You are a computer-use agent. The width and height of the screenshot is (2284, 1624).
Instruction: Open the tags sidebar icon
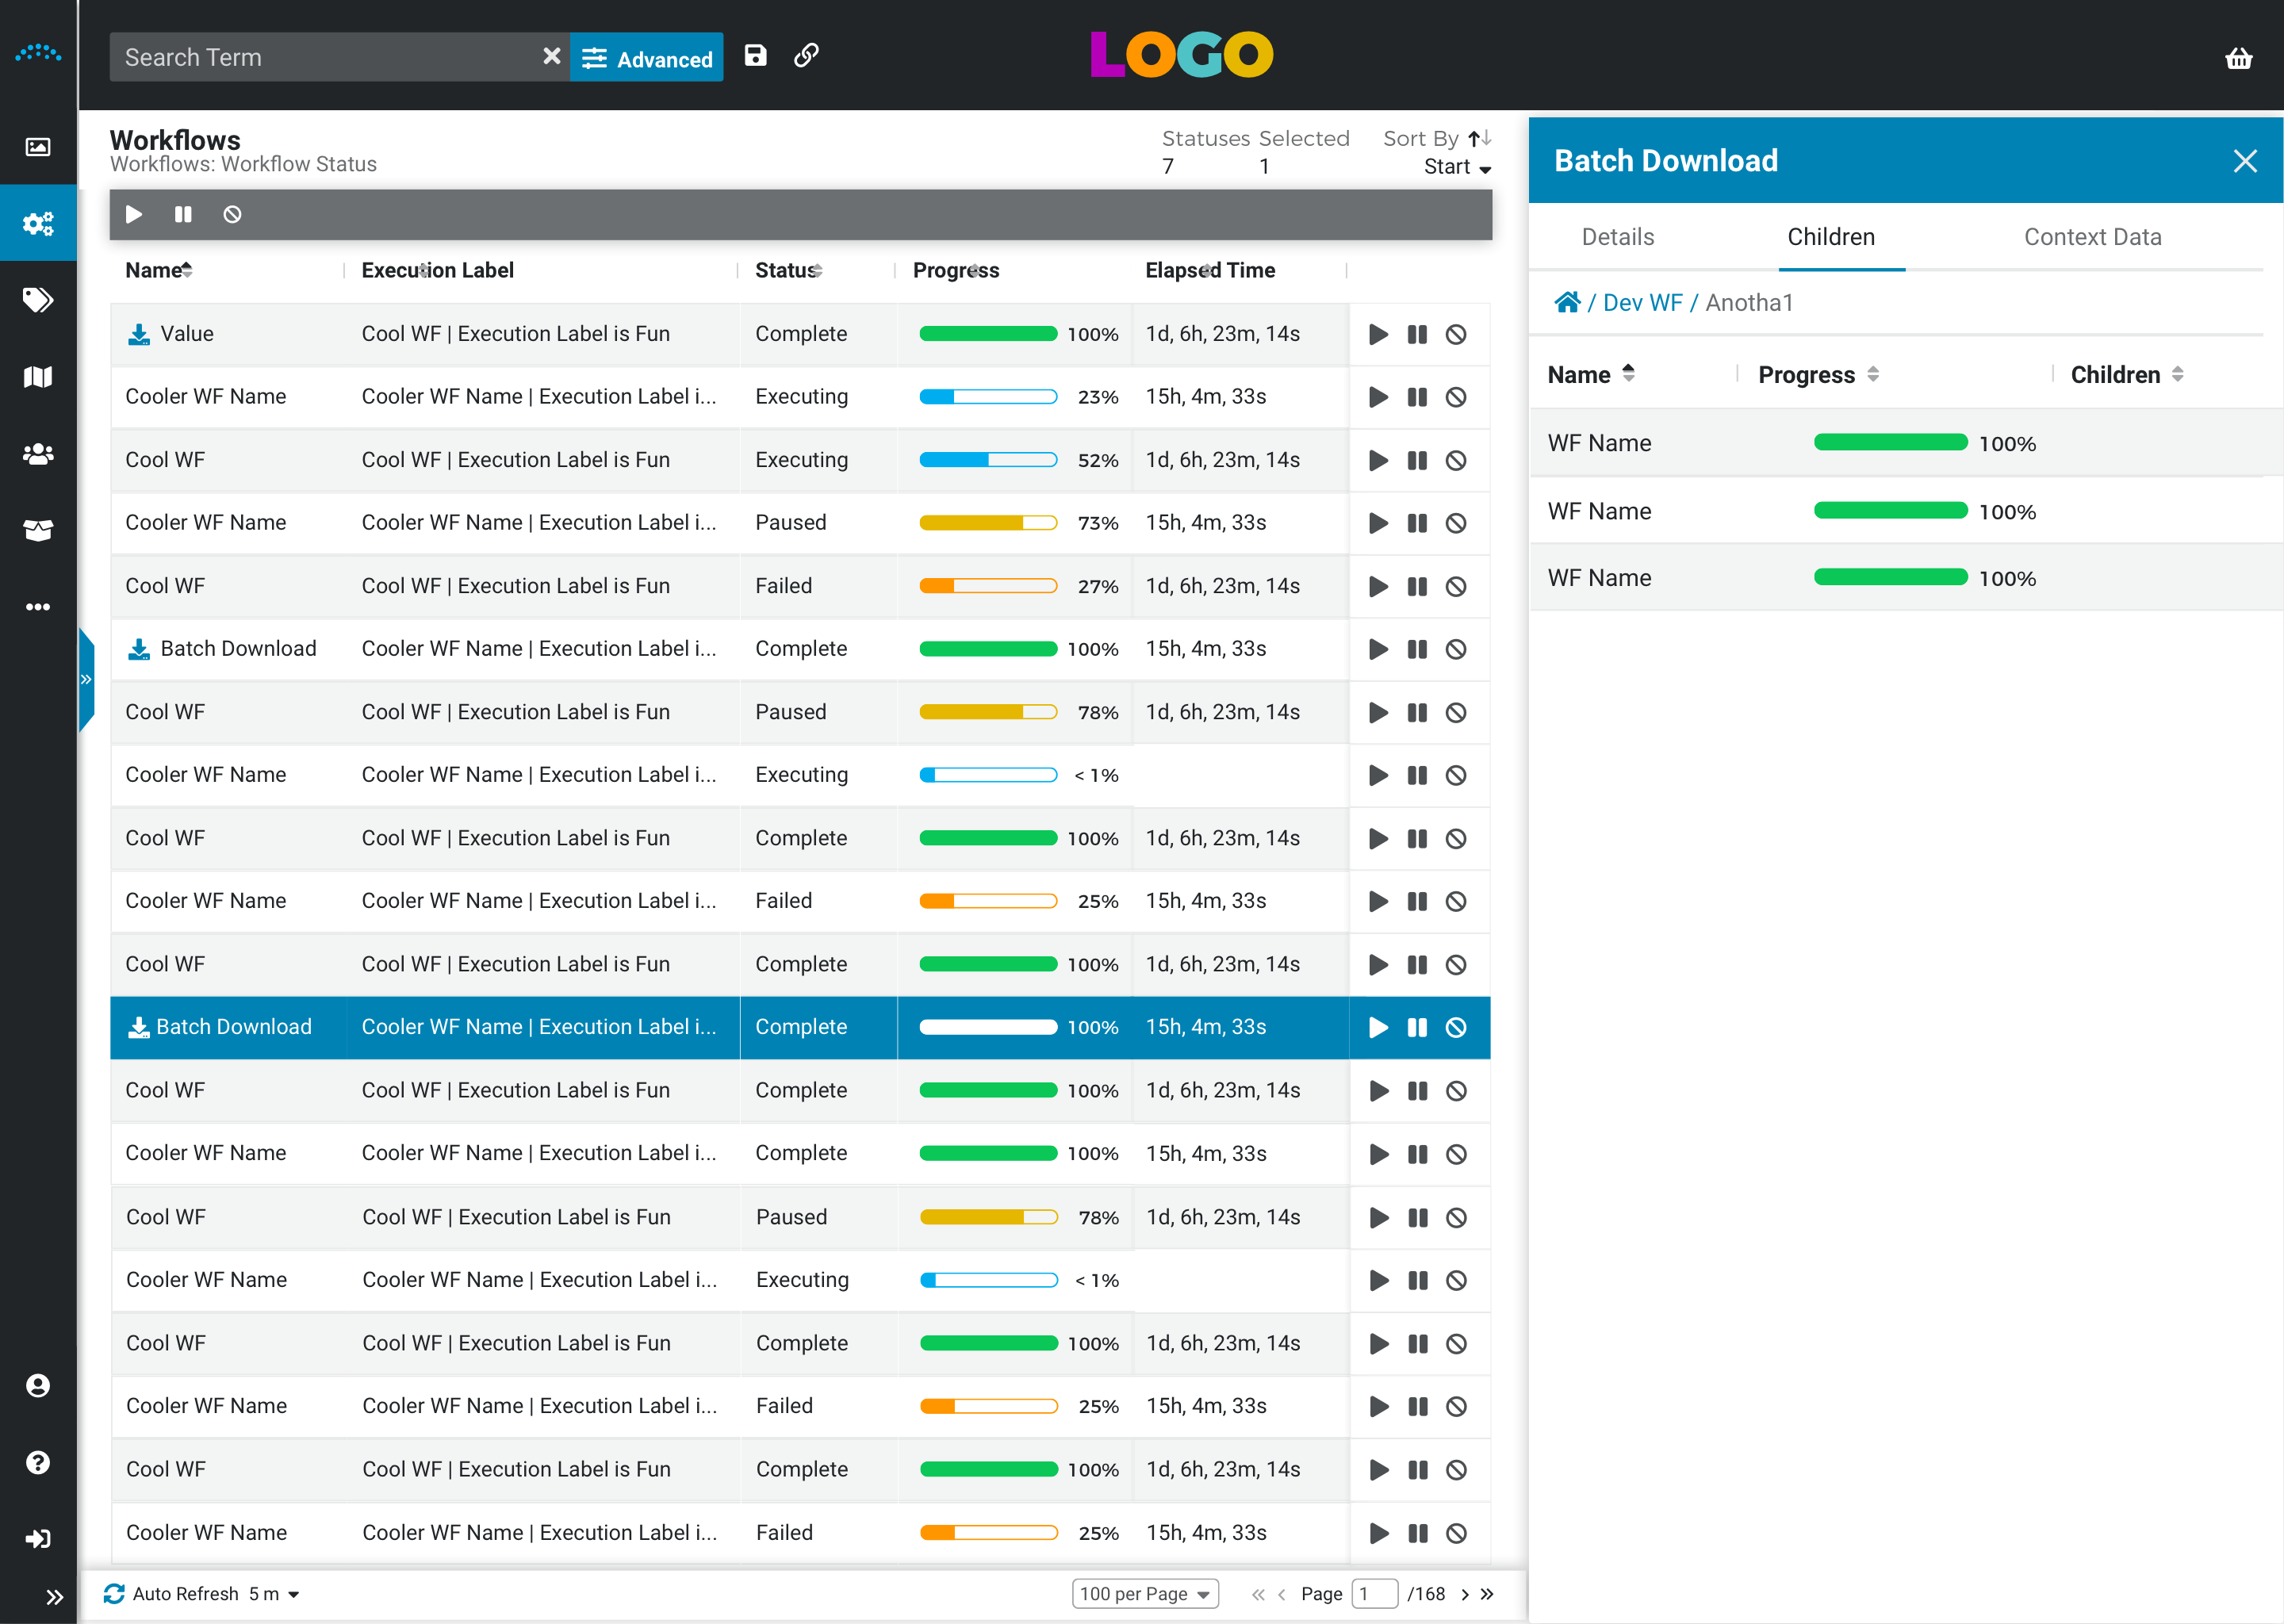click(x=38, y=300)
